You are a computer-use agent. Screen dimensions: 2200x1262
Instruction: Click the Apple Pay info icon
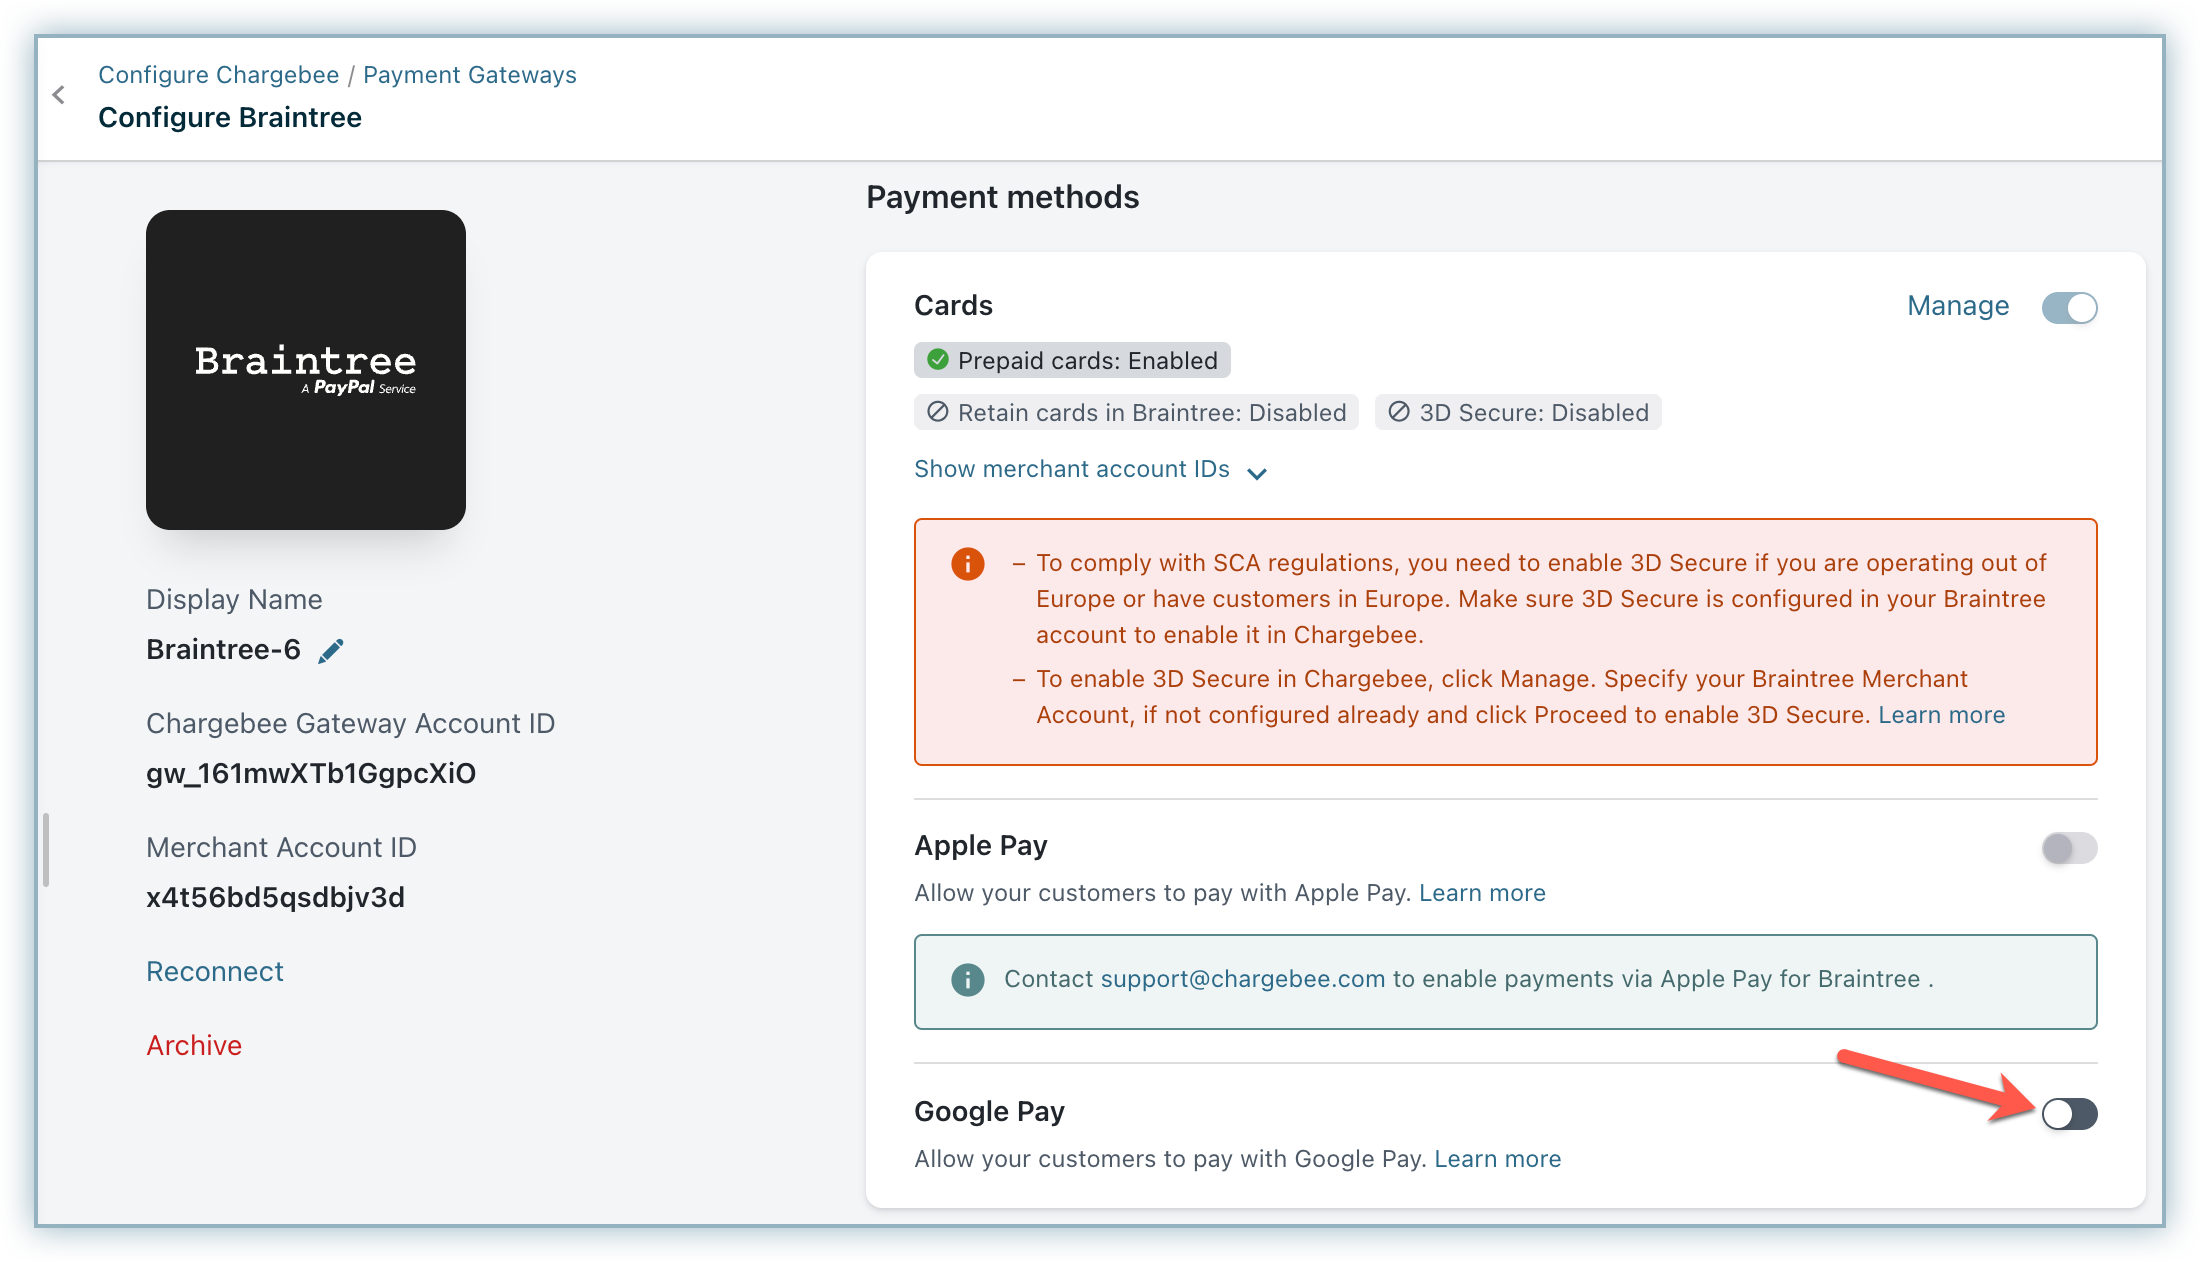(967, 980)
